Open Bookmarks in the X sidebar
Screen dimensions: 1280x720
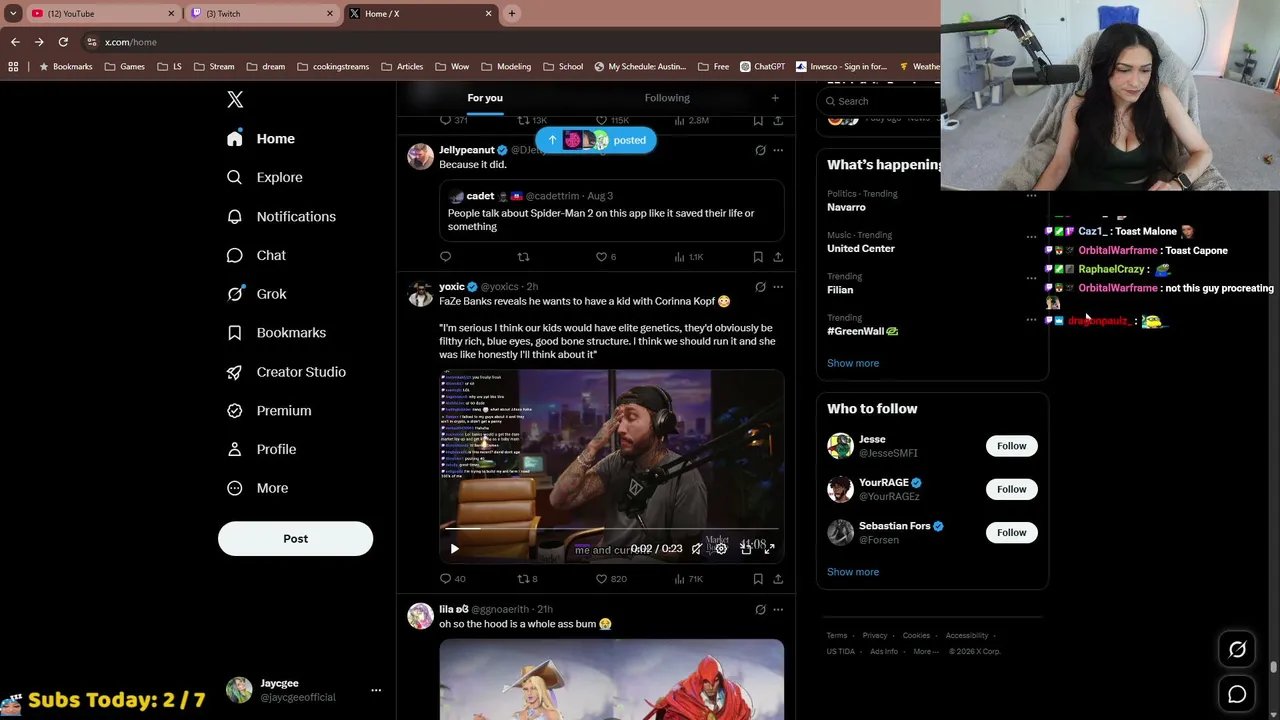click(276, 333)
